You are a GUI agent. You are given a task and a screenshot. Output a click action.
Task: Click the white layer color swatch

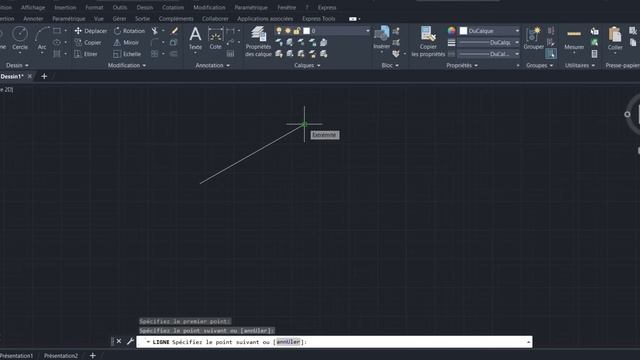(x=307, y=31)
